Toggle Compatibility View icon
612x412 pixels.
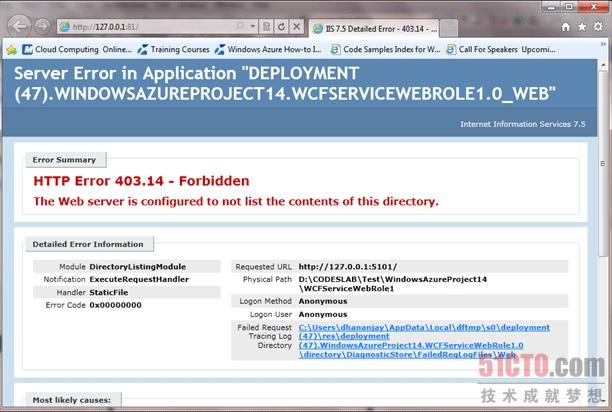[267, 27]
